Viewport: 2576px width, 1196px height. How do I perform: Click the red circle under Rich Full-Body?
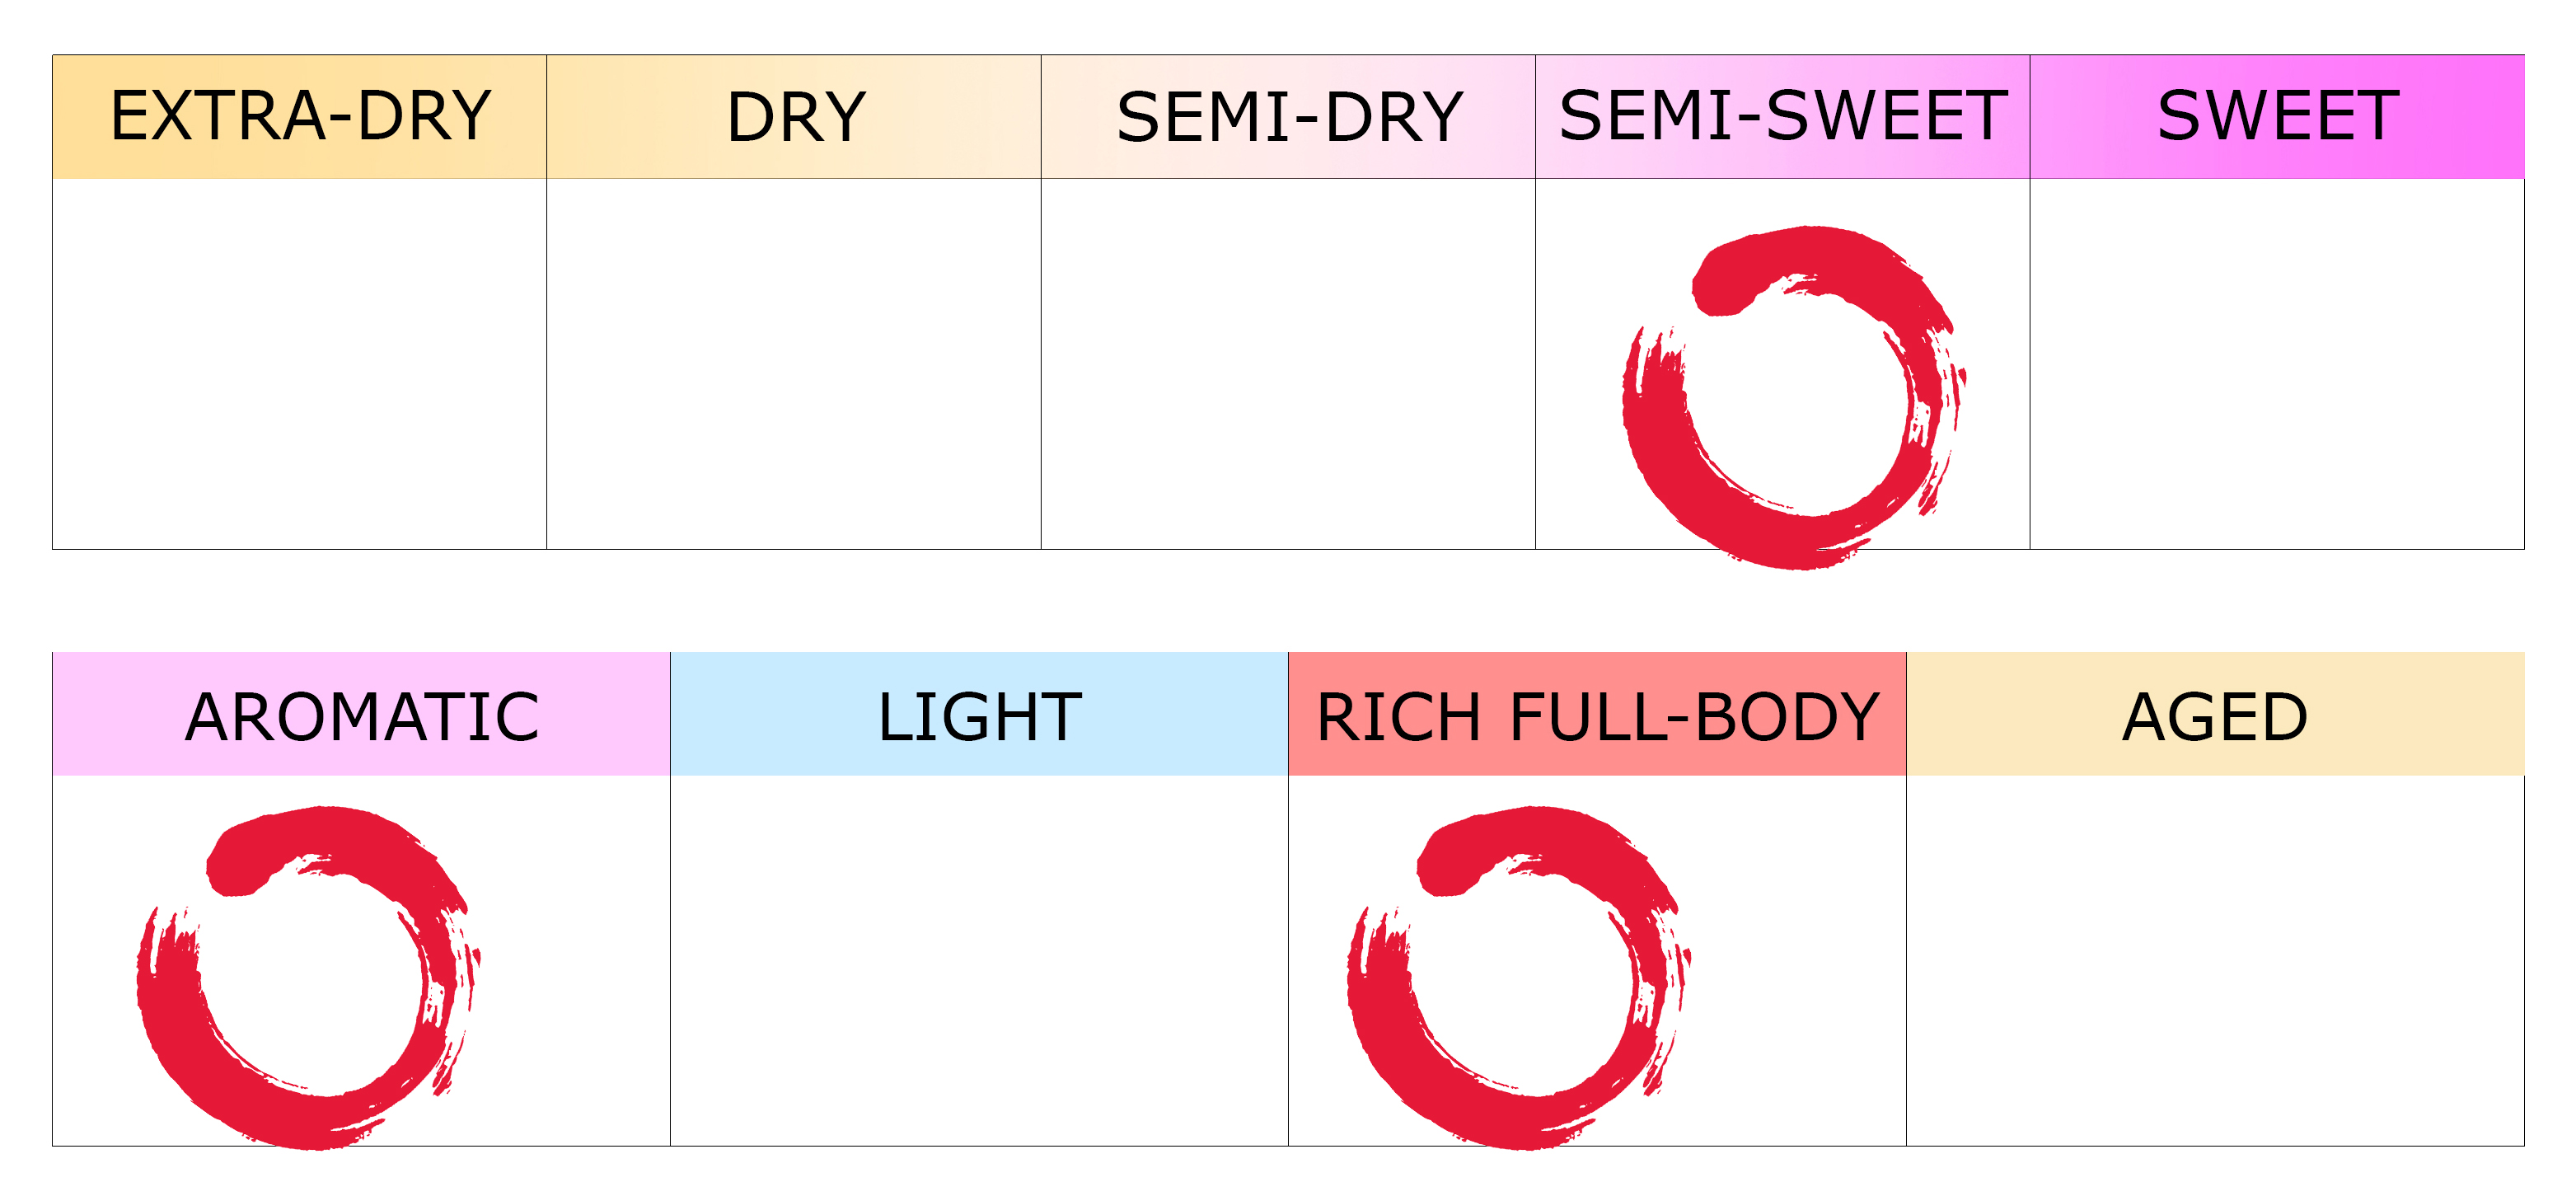point(1519,978)
